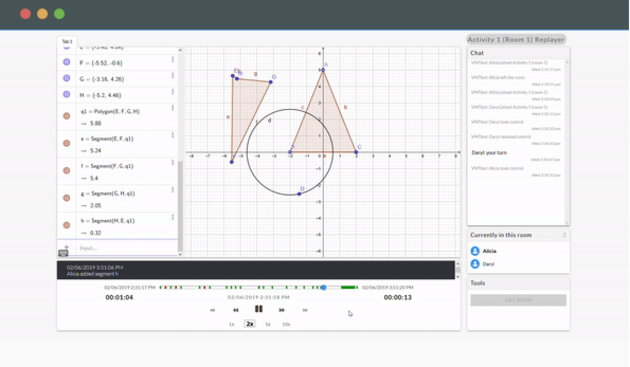
Task: Open options menu for point F
Action: pyautogui.click(x=173, y=59)
